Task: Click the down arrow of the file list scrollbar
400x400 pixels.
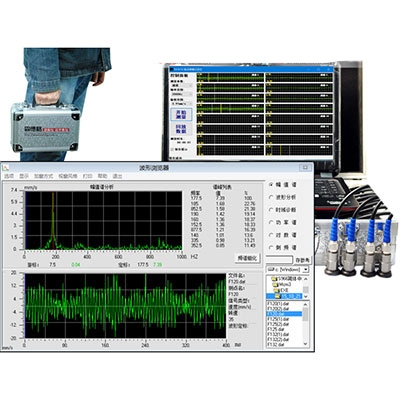Action: 306,344
